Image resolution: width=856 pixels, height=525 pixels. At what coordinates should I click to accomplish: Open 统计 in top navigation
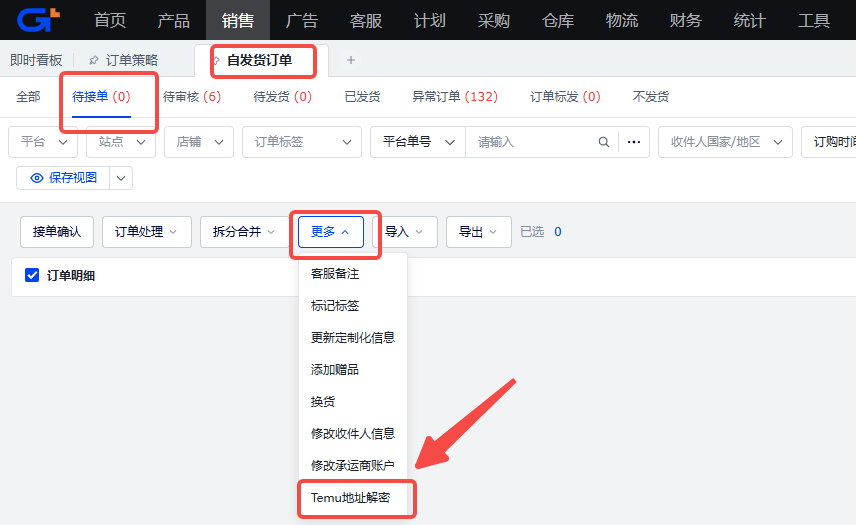750,20
